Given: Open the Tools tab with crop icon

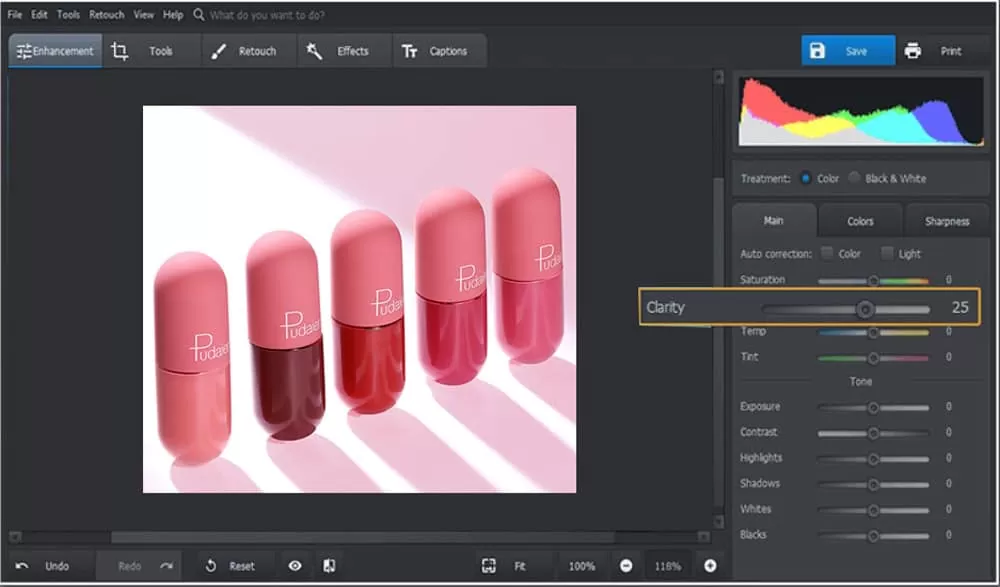Looking at the screenshot, I should pyautogui.click(x=152, y=51).
